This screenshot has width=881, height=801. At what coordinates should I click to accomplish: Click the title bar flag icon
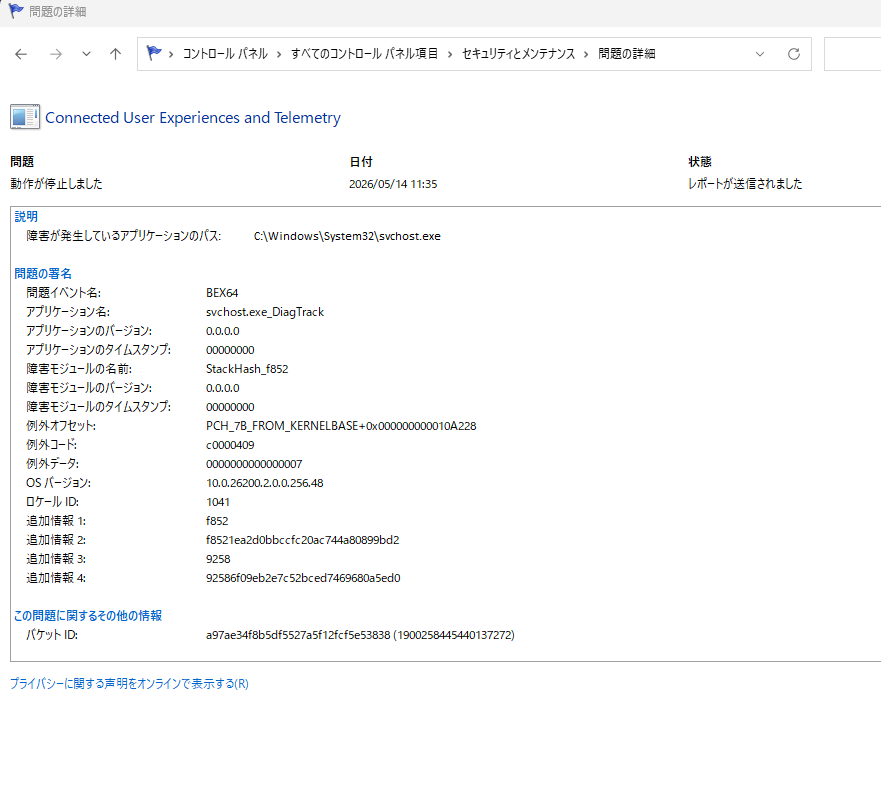coord(16,11)
